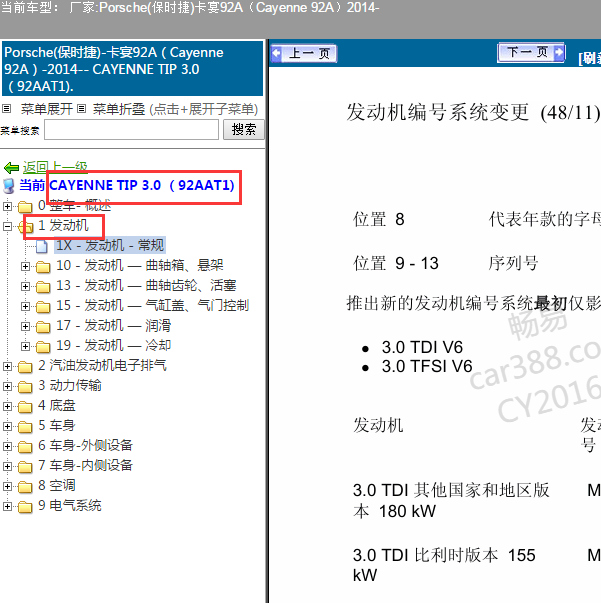The image size is (601, 603).
Task: Click the 3.0 TDI V6 bullet text
Action: coord(422,347)
